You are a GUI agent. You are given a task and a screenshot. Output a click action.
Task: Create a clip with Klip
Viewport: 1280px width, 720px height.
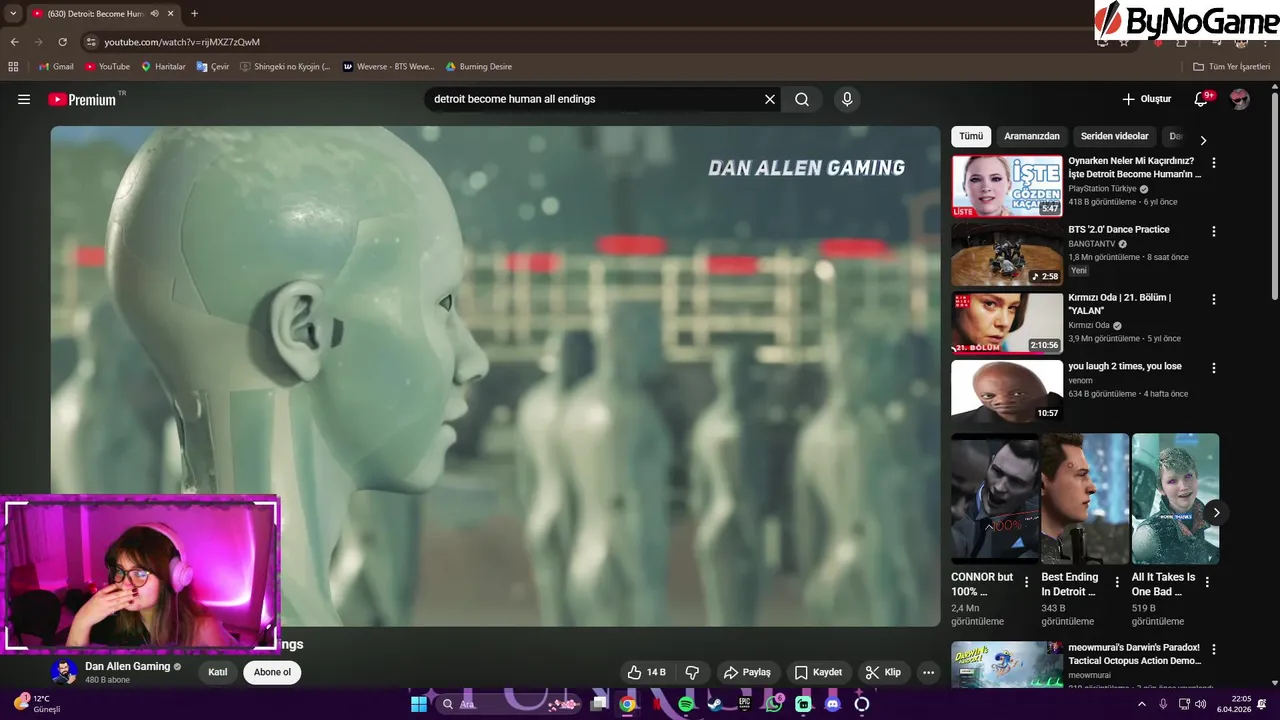(883, 672)
